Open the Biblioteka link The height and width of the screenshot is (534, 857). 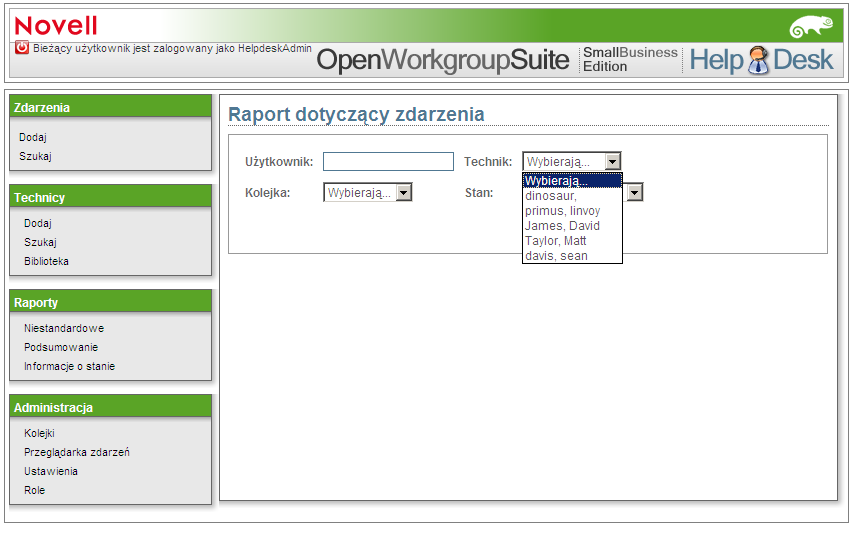point(46,261)
